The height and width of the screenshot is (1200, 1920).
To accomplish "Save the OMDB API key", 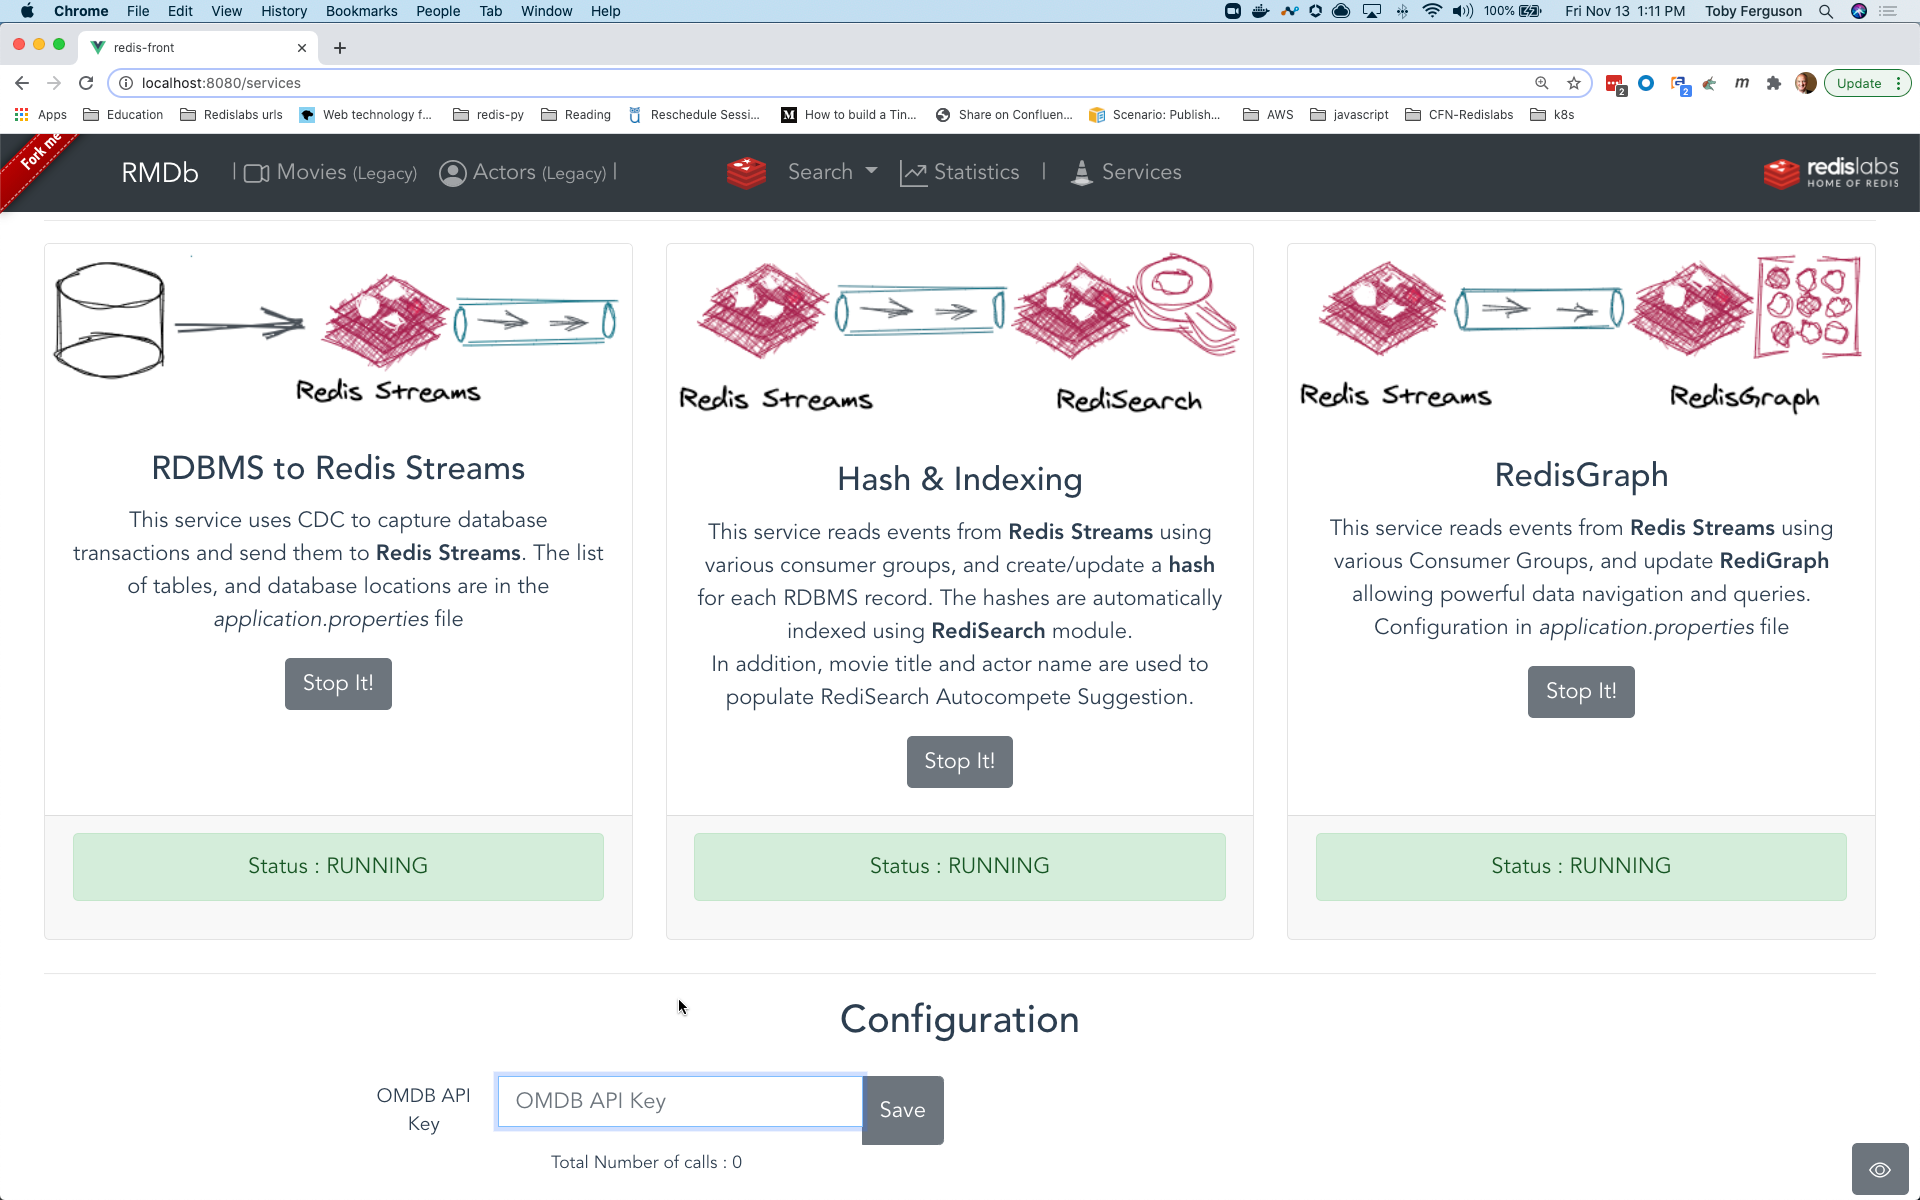I will point(902,1110).
